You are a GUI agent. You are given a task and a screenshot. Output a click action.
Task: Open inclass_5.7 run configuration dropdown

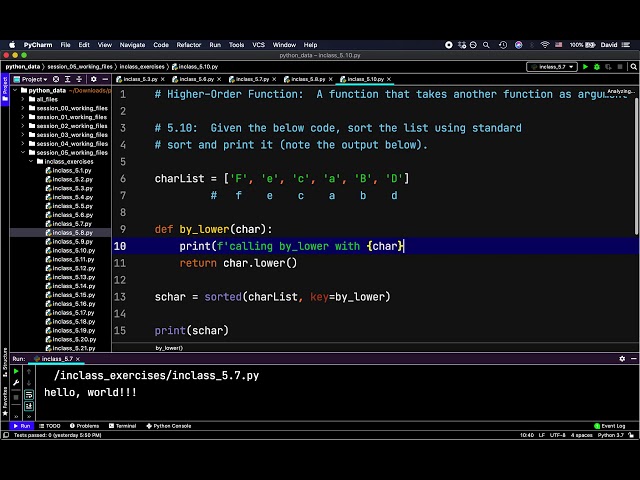[x=552, y=67]
